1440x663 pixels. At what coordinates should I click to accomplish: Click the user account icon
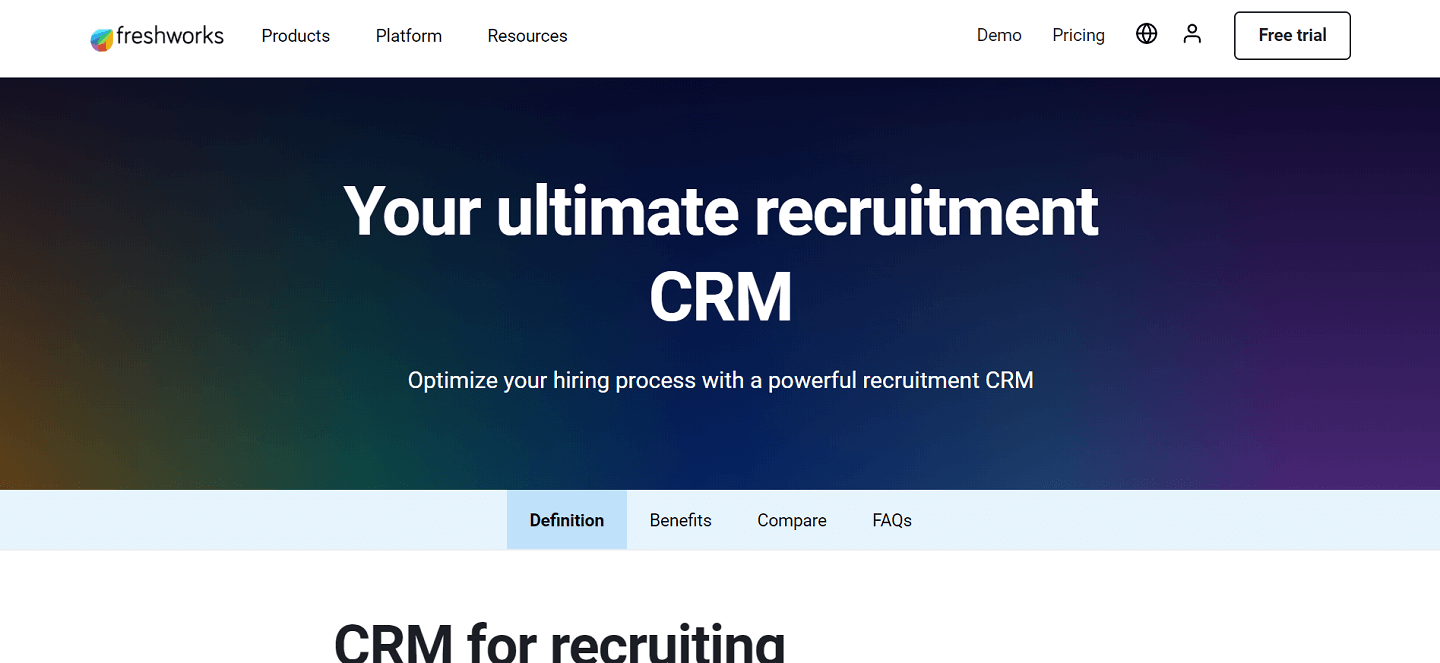pyautogui.click(x=1192, y=33)
